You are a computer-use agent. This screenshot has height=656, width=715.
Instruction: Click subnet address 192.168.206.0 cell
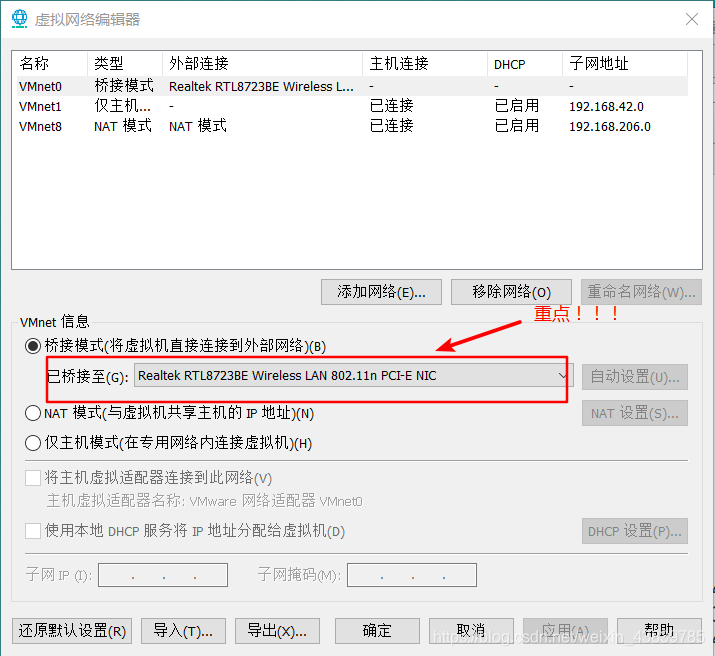click(610, 127)
